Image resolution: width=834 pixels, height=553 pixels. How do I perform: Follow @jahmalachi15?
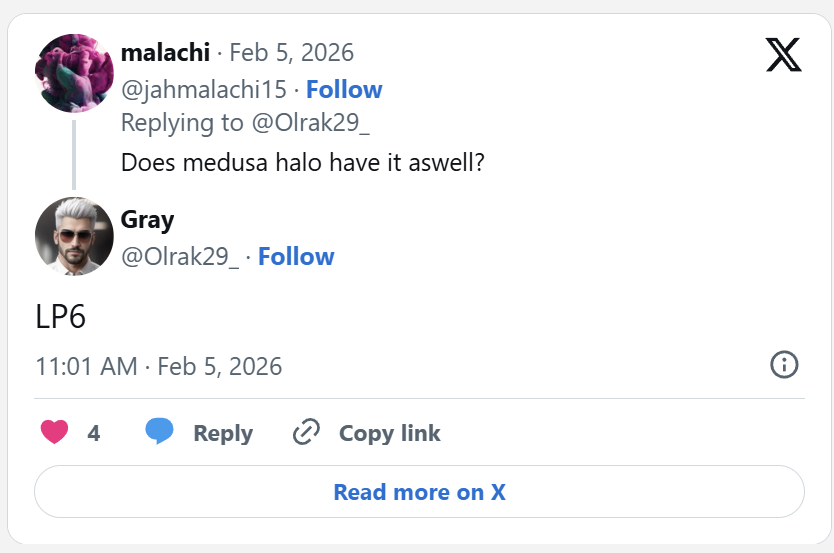(344, 90)
